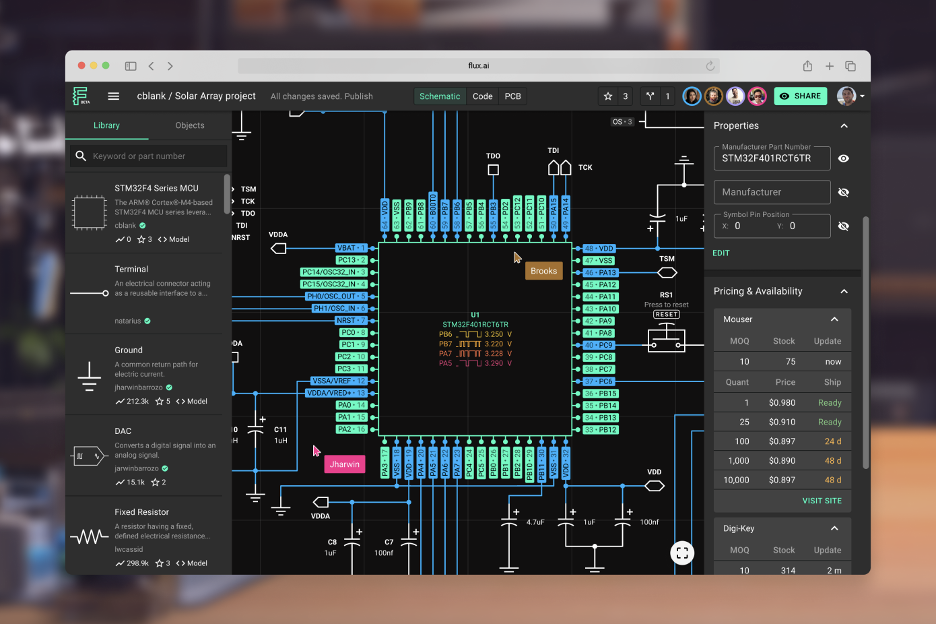The width and height of the screenshot is (936, 624).
Task: Click the Flux logo icon
Action: (81, 96)
